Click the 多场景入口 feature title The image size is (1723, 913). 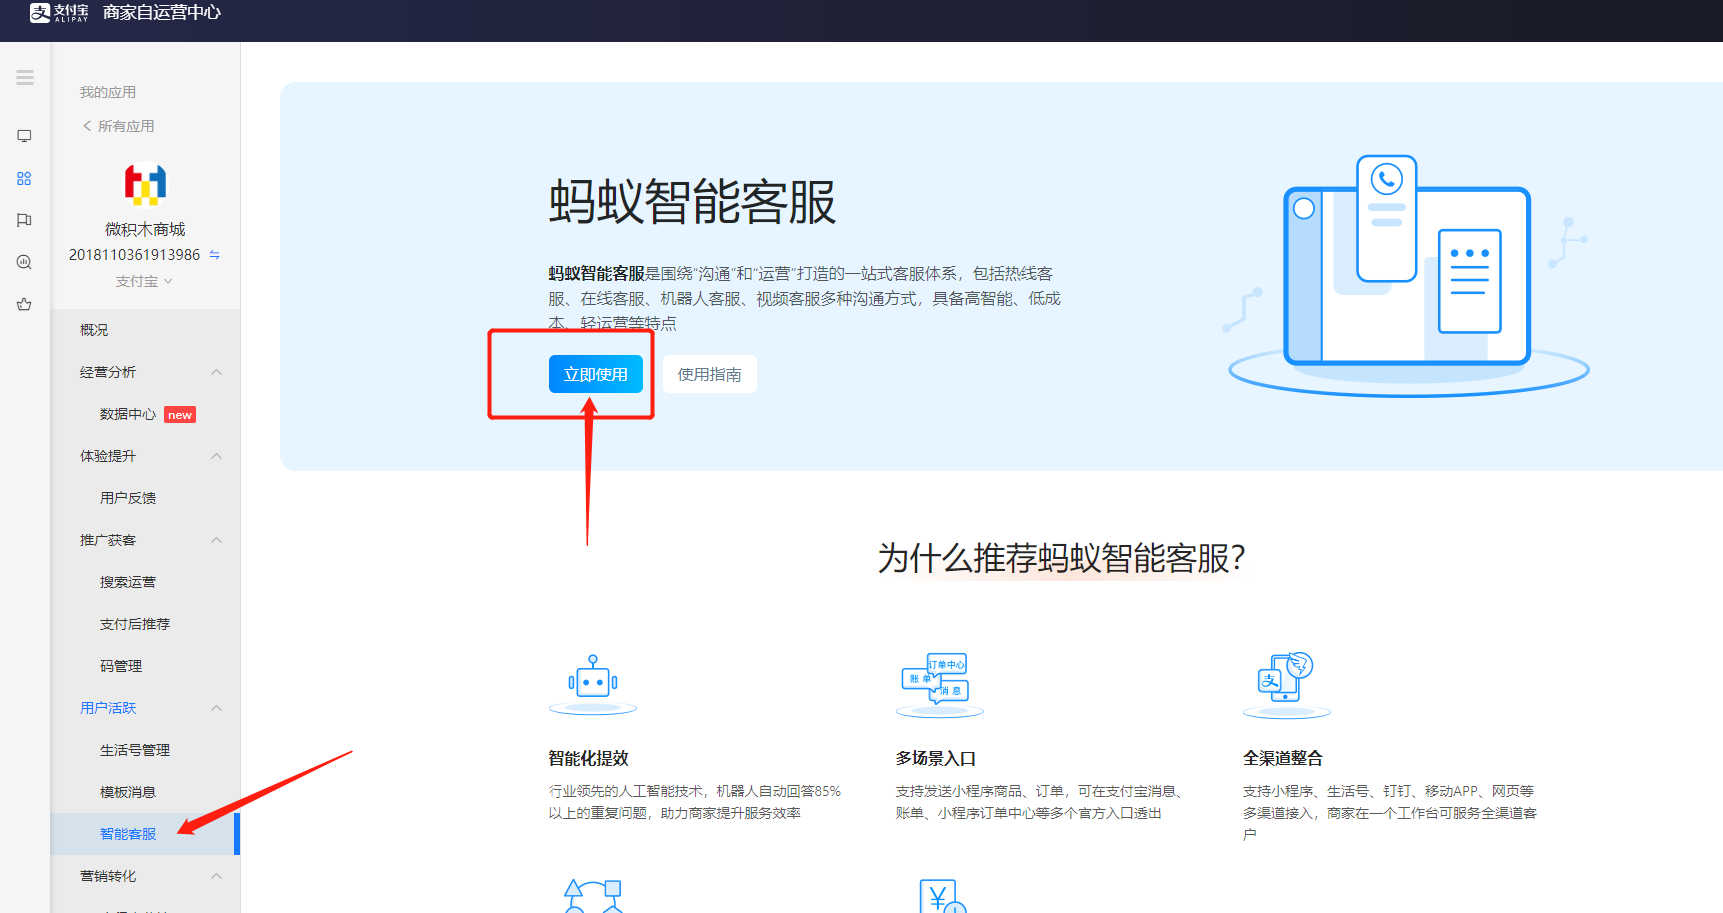click(936, 759)
